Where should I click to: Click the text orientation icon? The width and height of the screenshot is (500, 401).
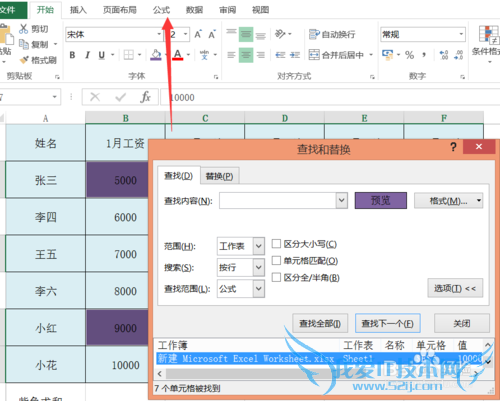click(280, 34)
